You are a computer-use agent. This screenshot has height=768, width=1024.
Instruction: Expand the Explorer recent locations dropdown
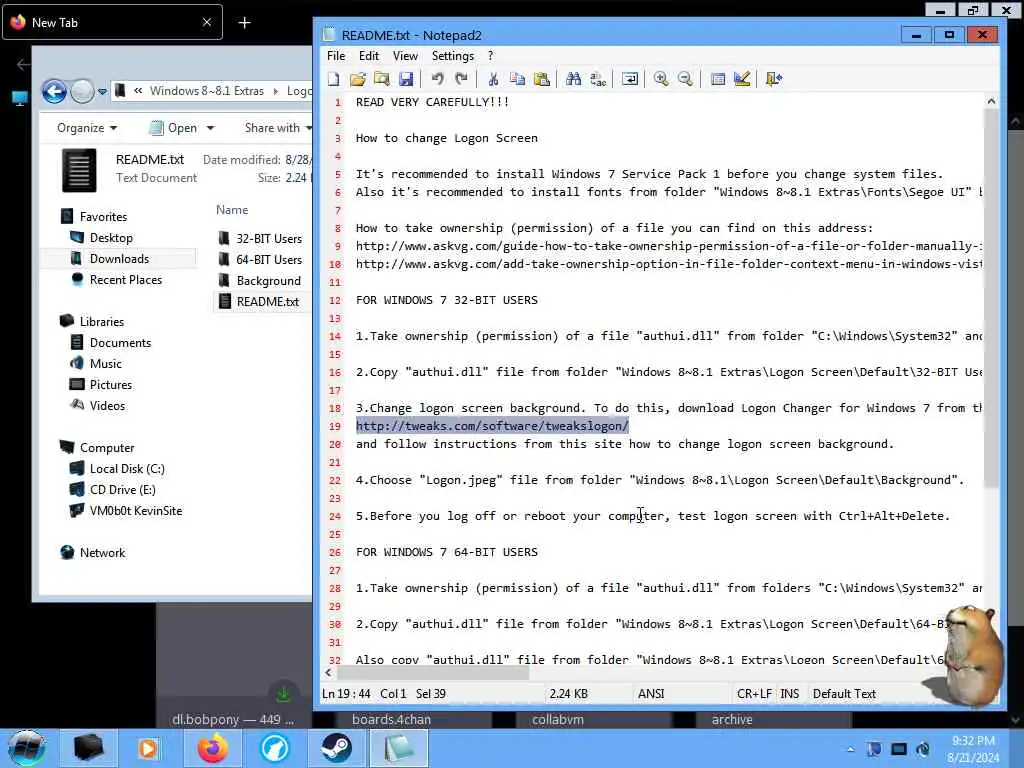coord(102,92)
